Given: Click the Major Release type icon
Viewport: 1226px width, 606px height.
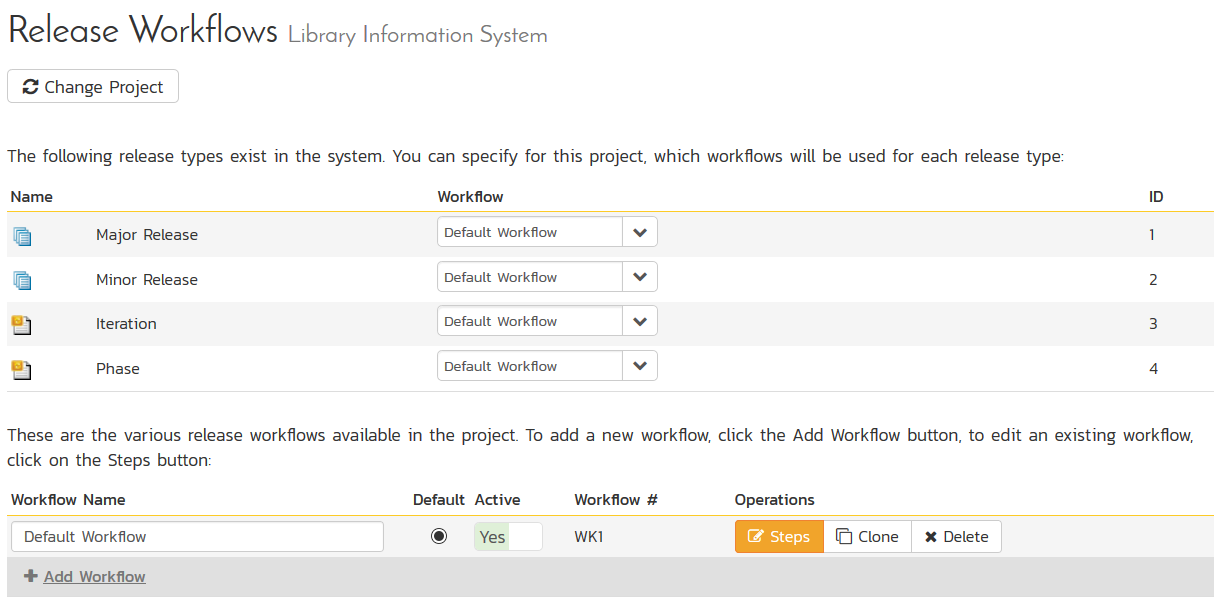Looking at the screenshot, I should pos(22,236).
